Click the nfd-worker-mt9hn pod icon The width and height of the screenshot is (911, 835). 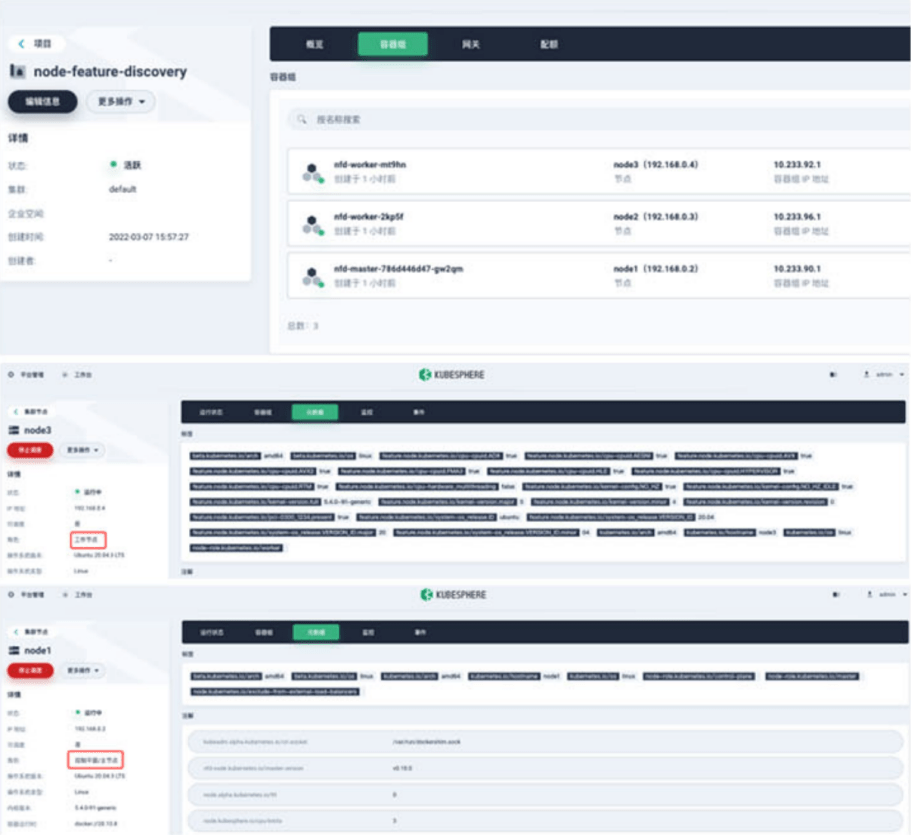click(x=313, y=172)
